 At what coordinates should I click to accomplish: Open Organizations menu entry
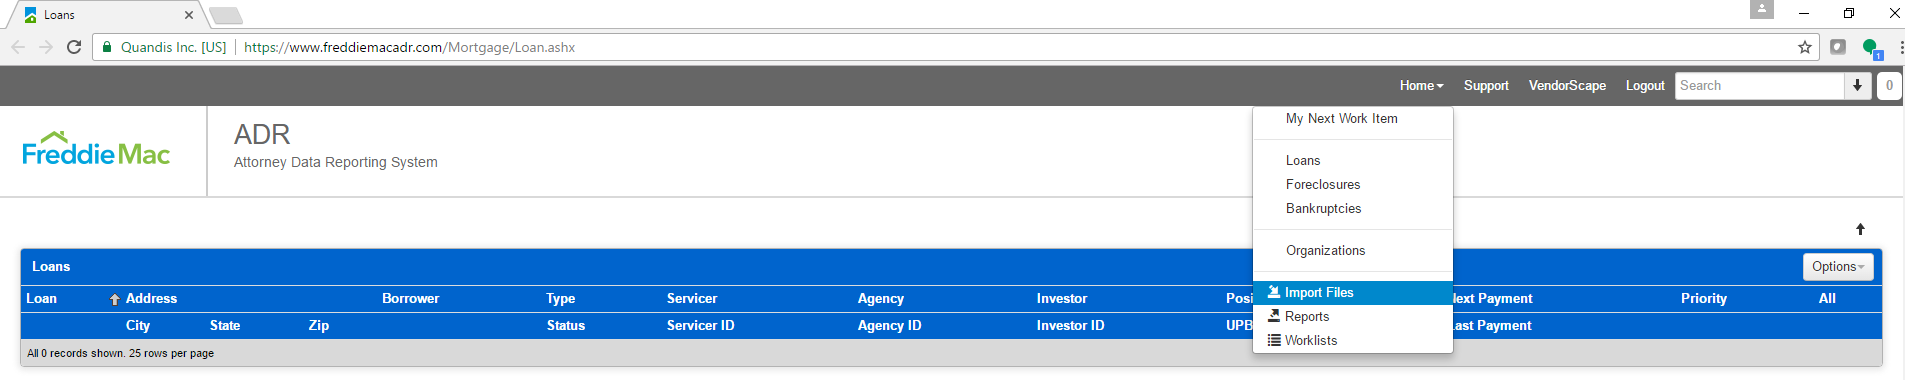point(1325,251)
